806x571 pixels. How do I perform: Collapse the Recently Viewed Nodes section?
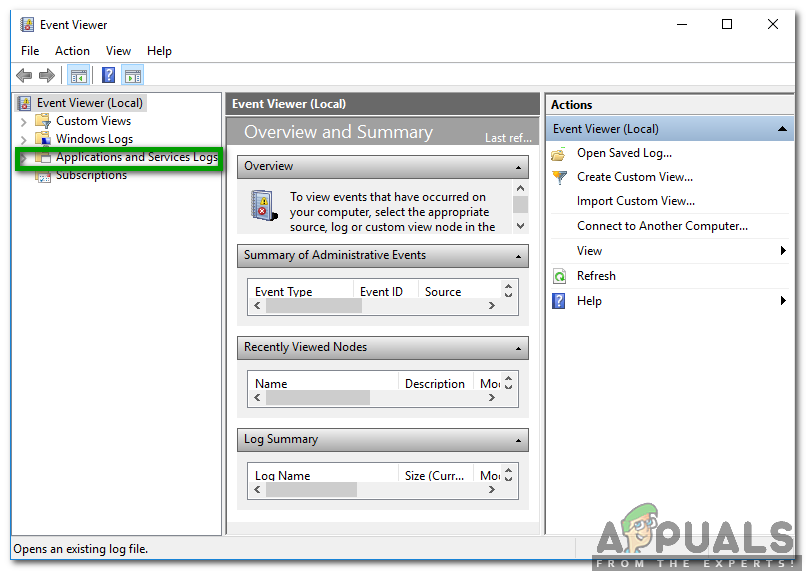coord(518,349)
